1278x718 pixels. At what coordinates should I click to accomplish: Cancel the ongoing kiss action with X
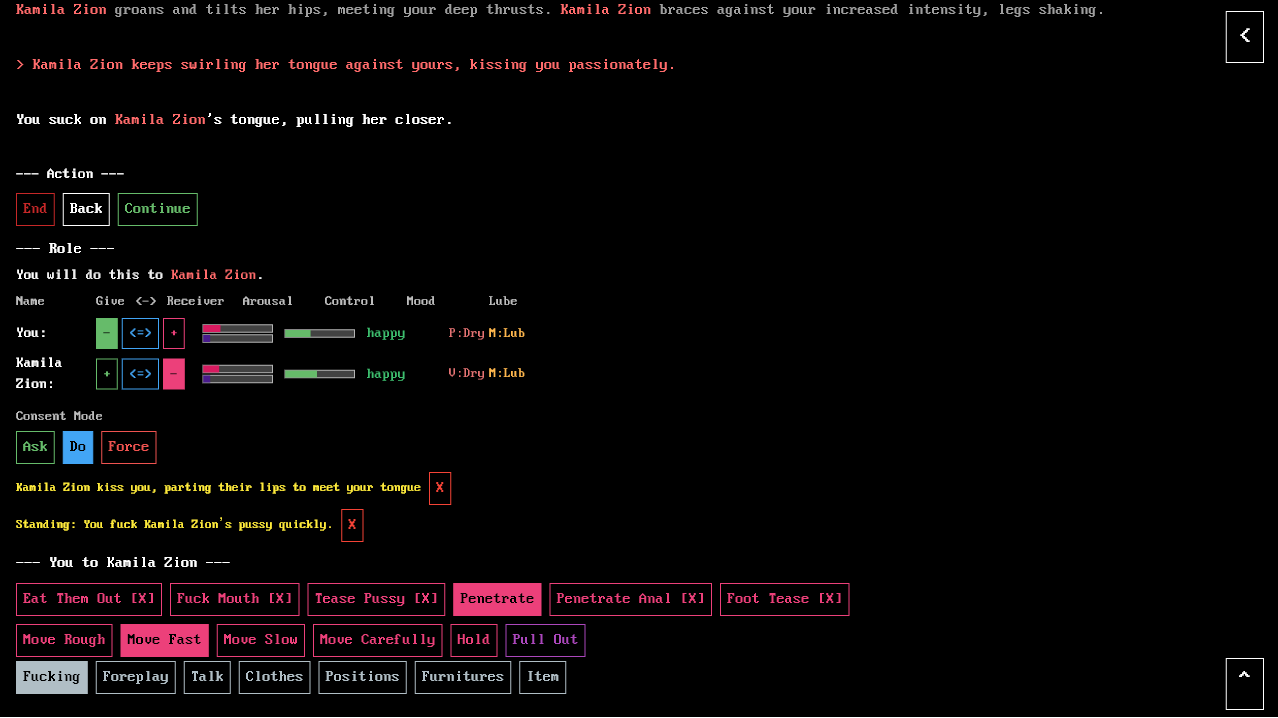pos(440,488)
